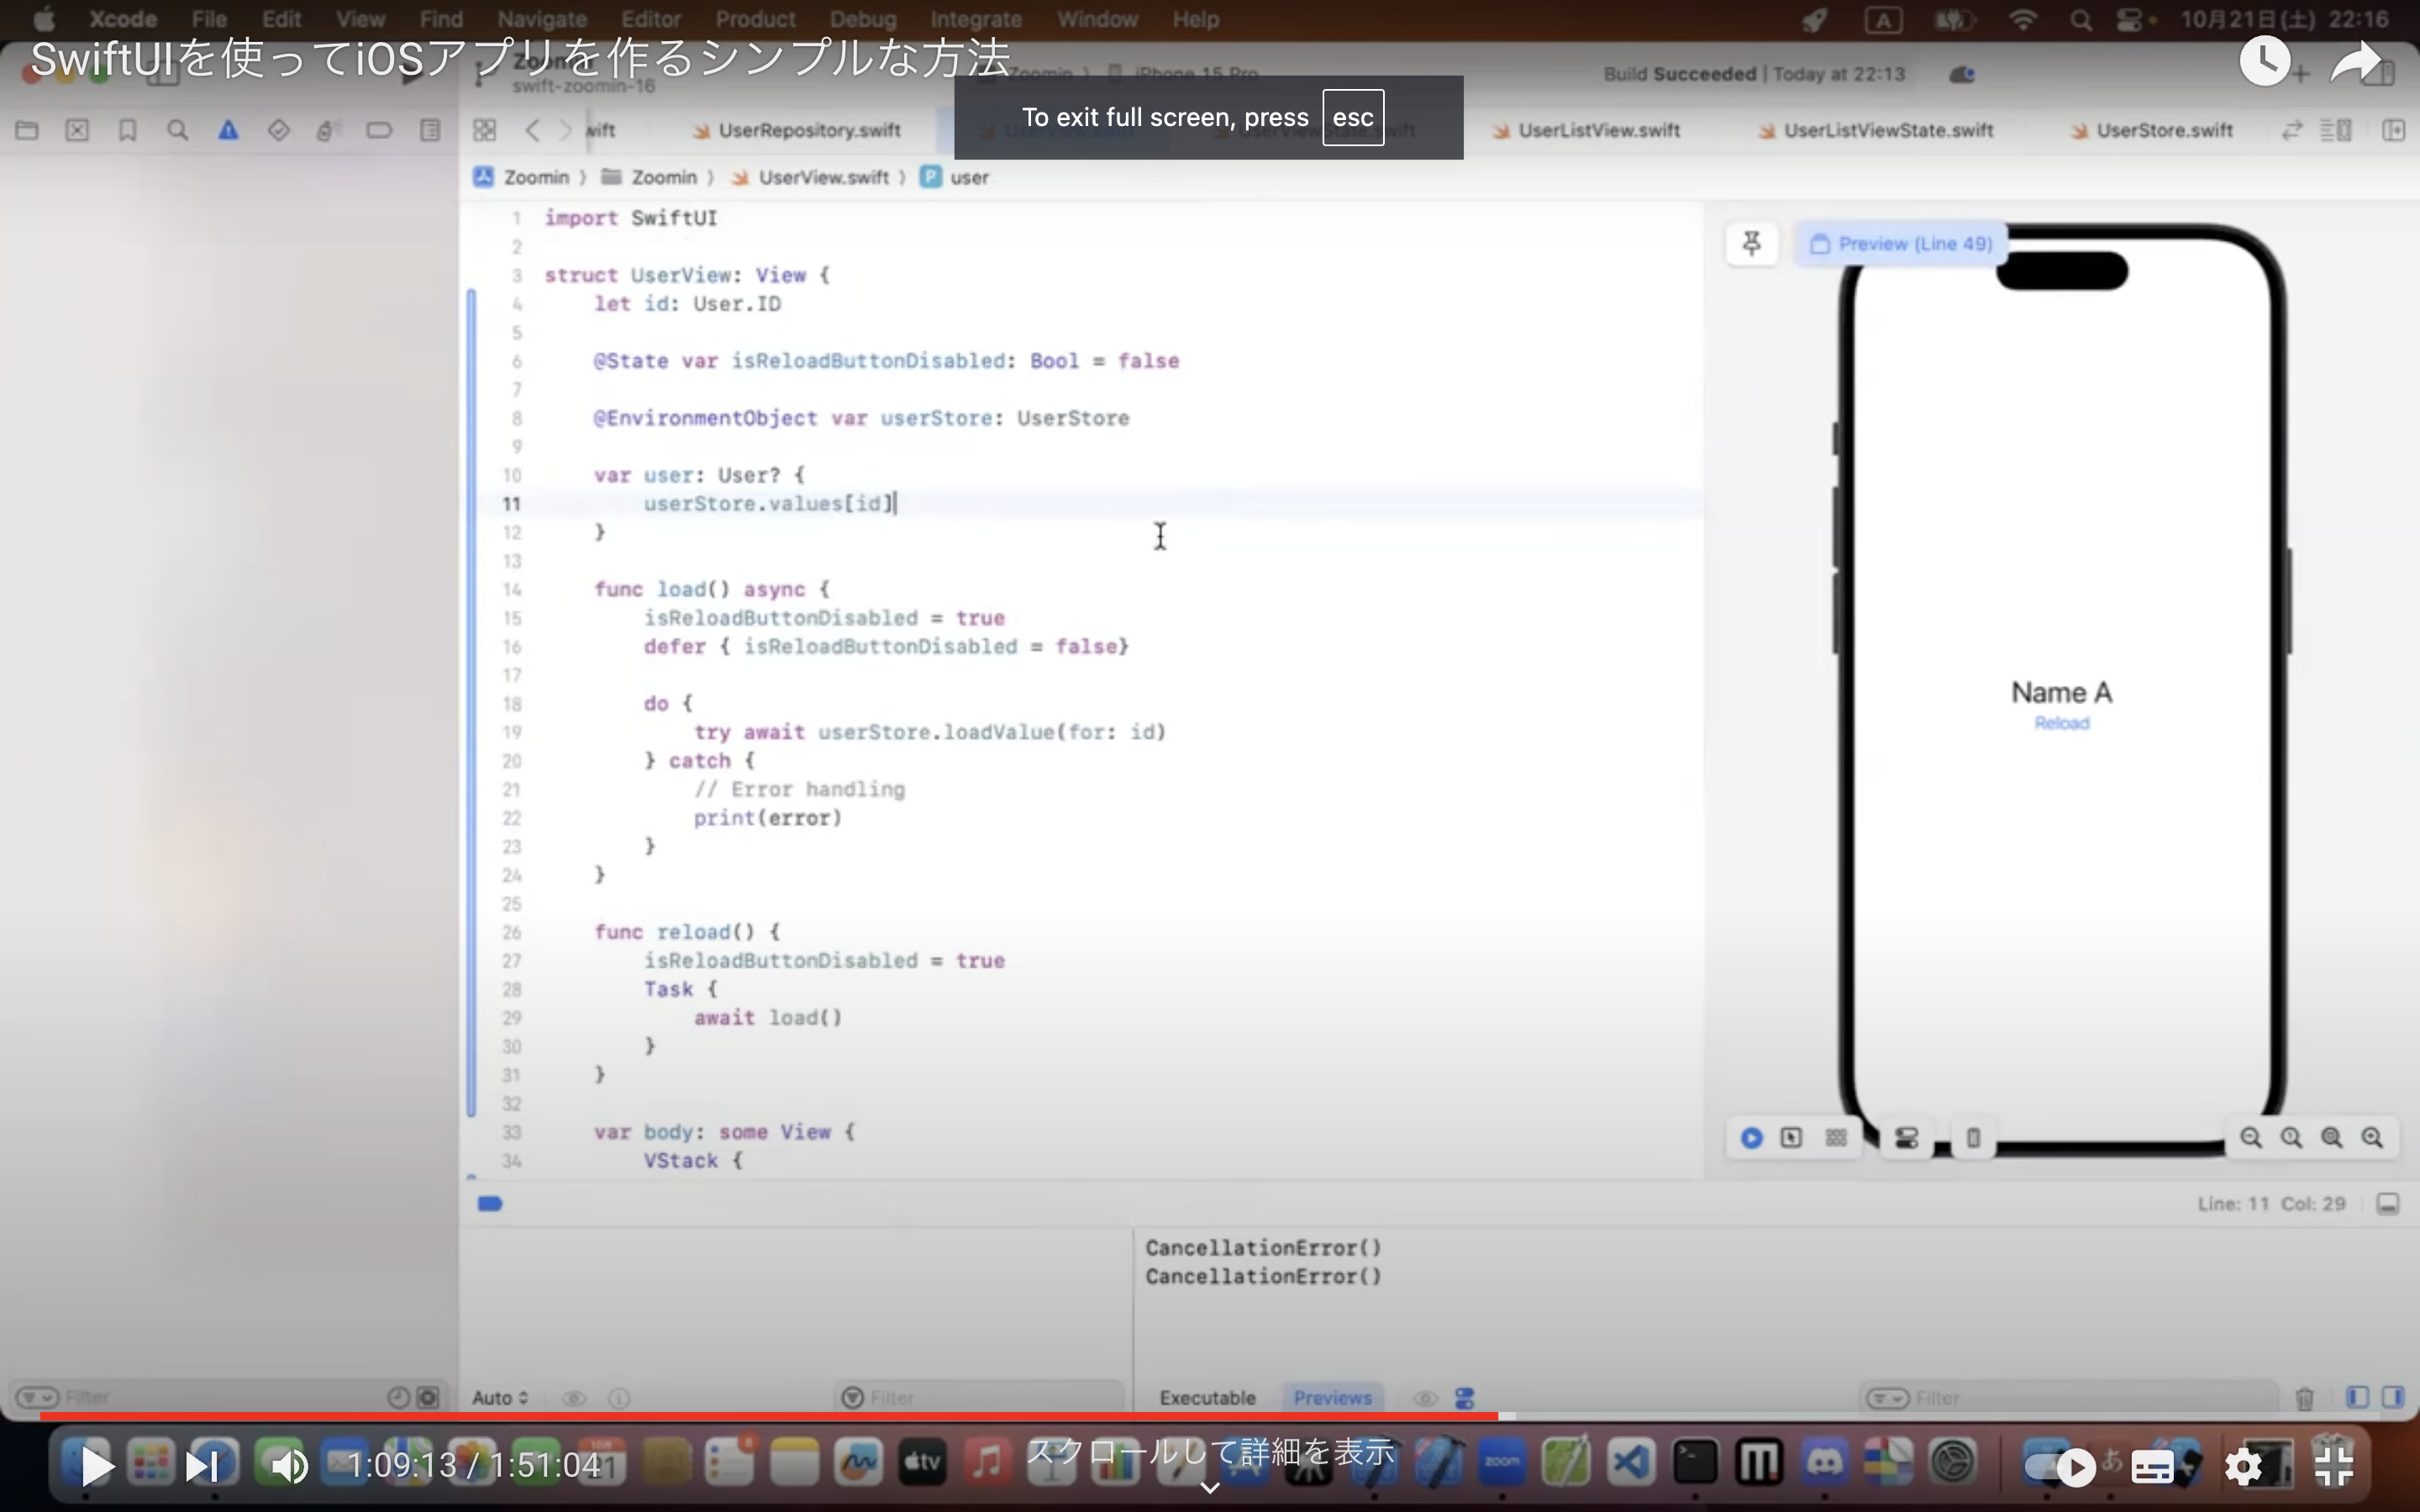Start live preview with the play icon
This screenshot has width=2420, height=1512.
click(1751, 1138)
